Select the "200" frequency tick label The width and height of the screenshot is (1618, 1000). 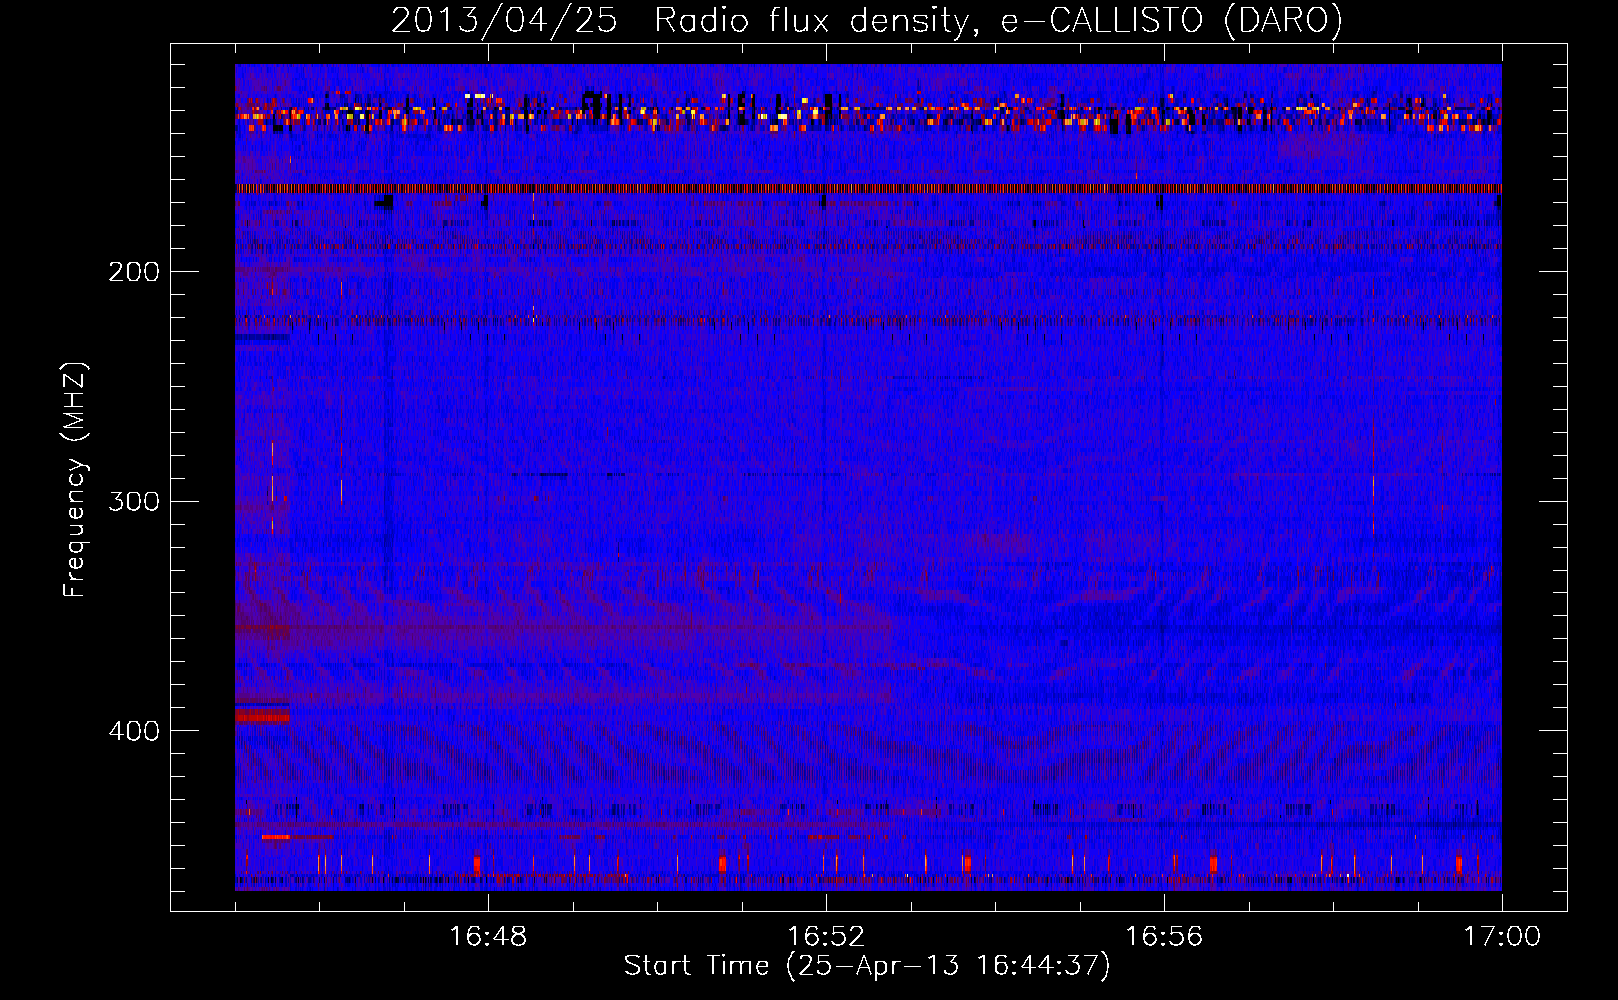[134, 272]
